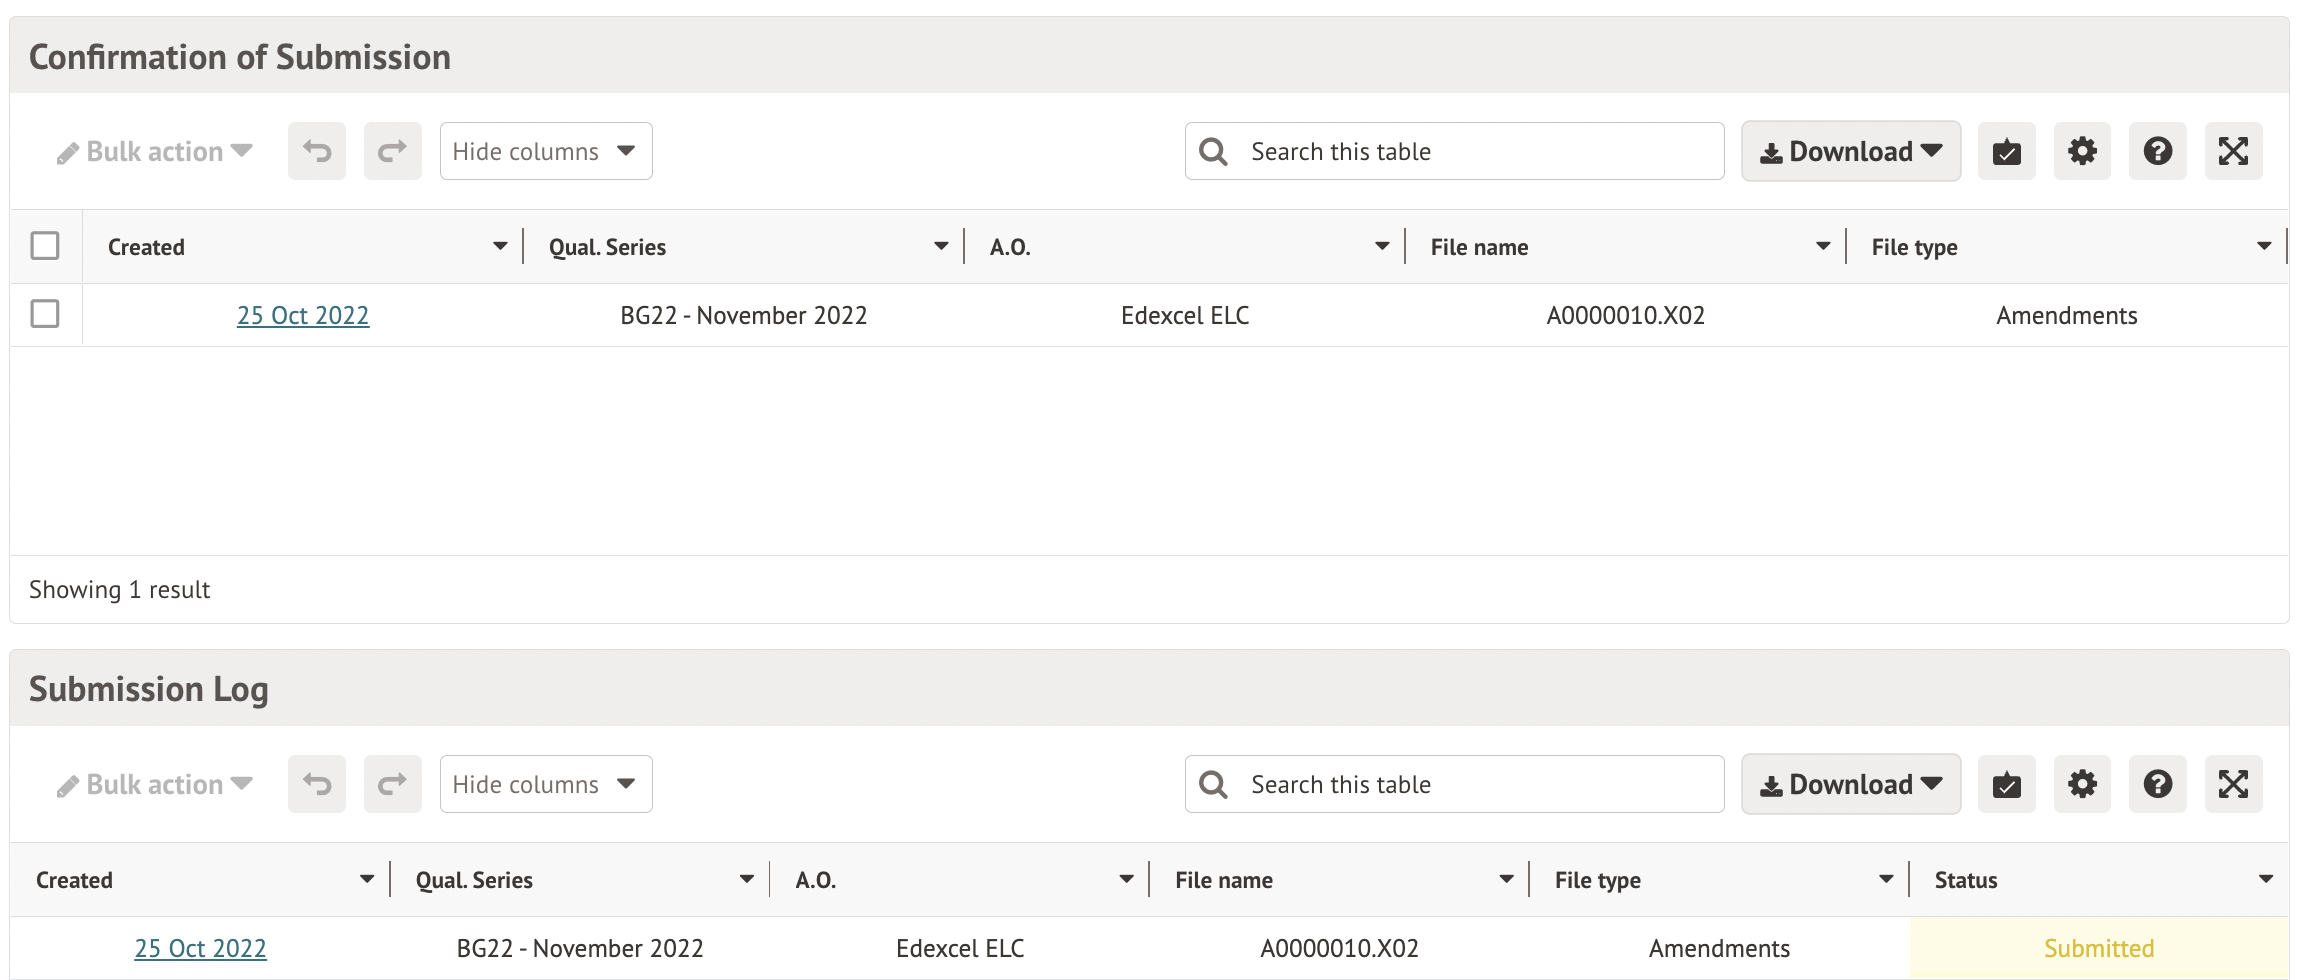Viewport: 2306px width, 980px height.
Task: Expand Submission Log table to fullscreen
Action: tap(2233, 785)
